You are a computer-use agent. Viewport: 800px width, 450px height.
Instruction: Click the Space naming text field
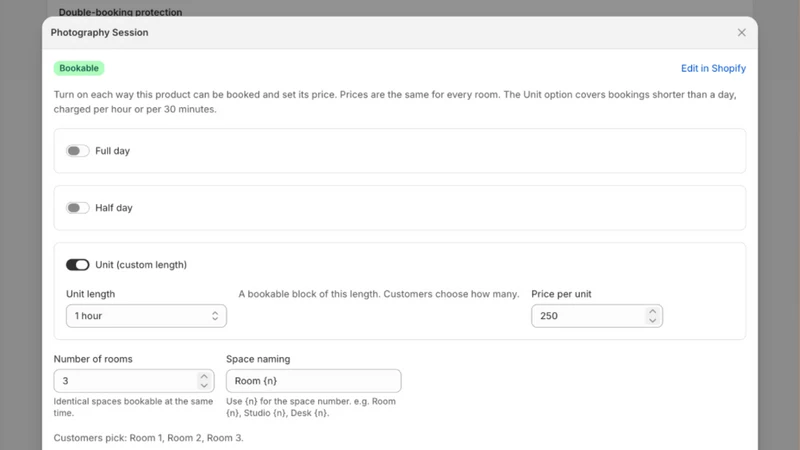pyautogui.click(x=313, y=381)
